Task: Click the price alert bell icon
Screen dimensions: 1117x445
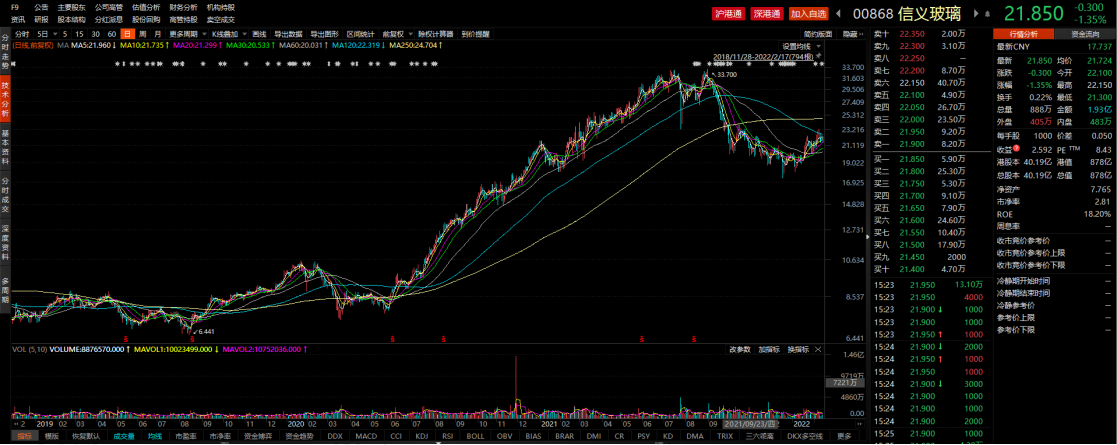Action: [x=989, y=14]
